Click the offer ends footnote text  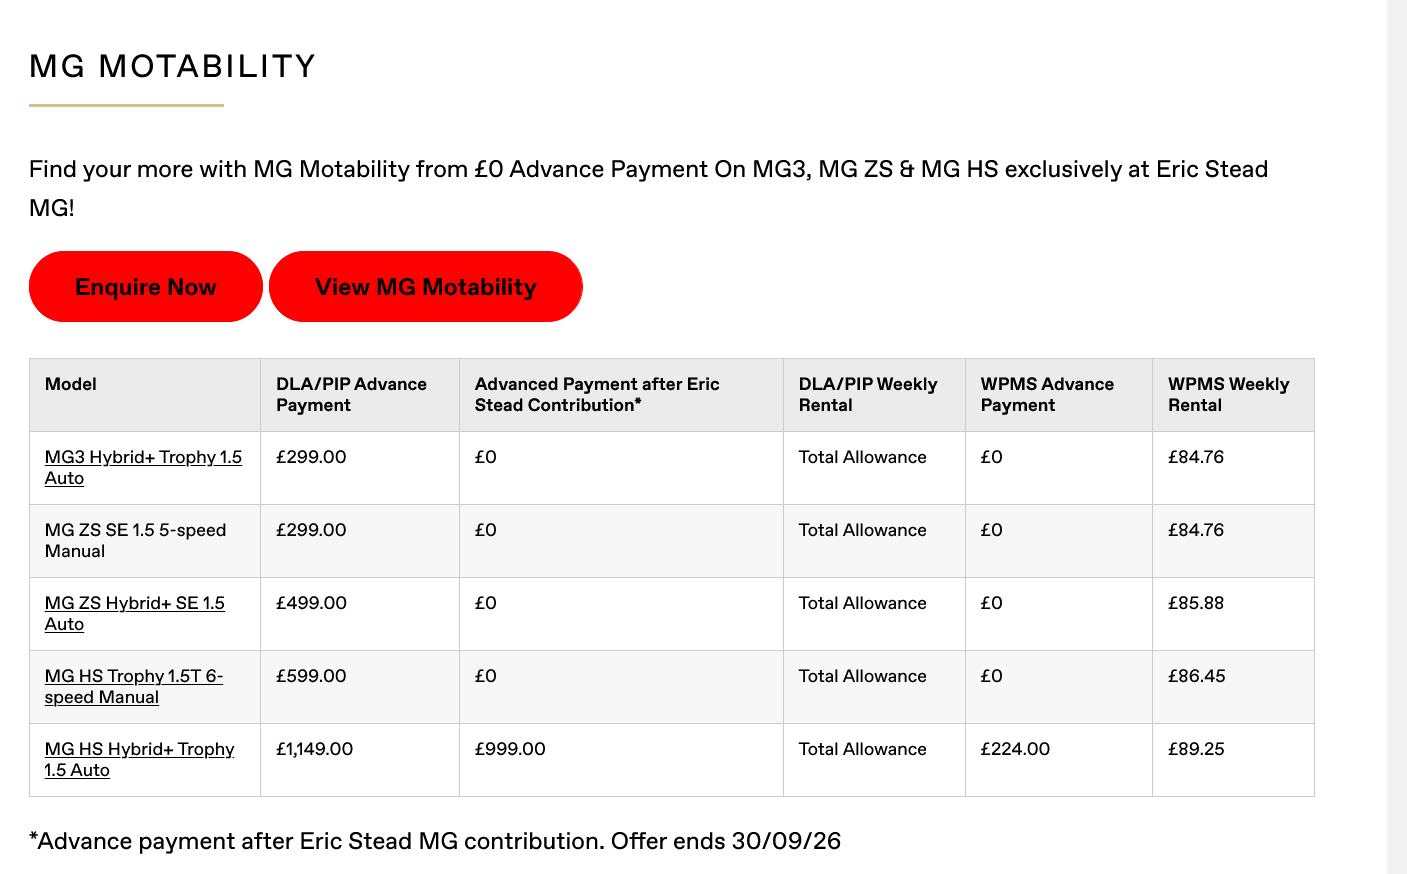435,841
